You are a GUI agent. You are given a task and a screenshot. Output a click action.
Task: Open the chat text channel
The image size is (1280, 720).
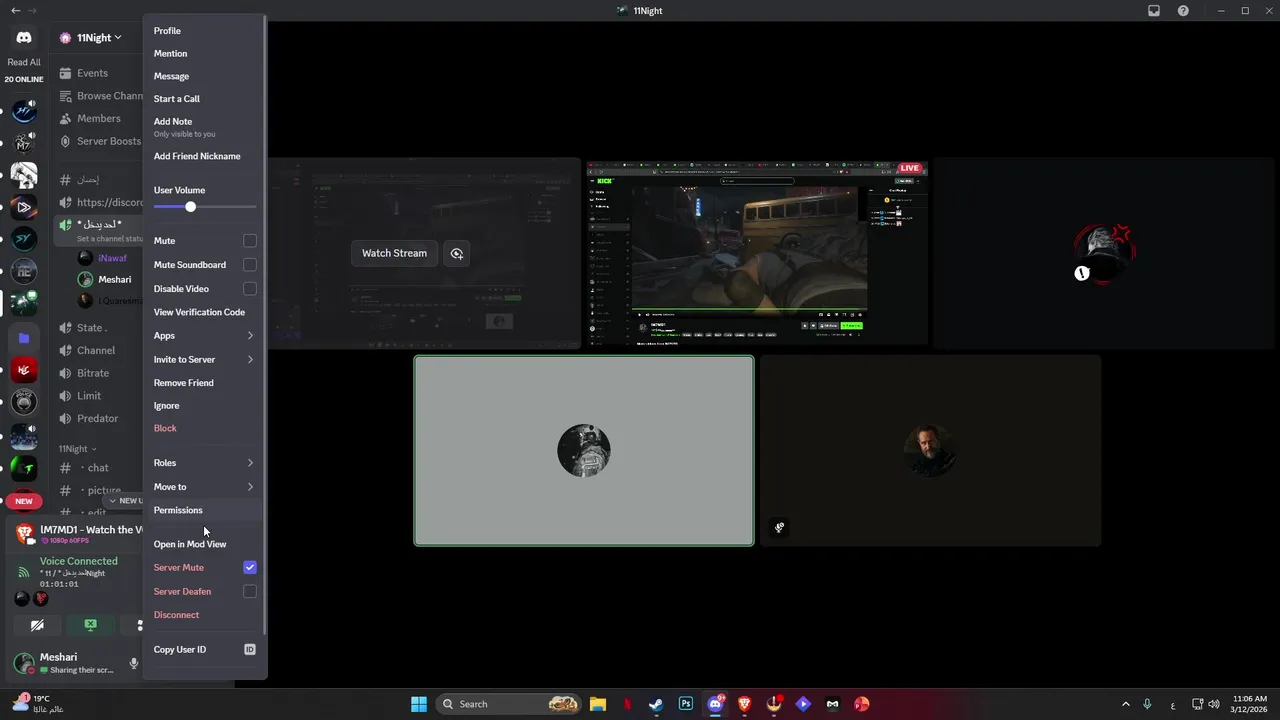97,468
